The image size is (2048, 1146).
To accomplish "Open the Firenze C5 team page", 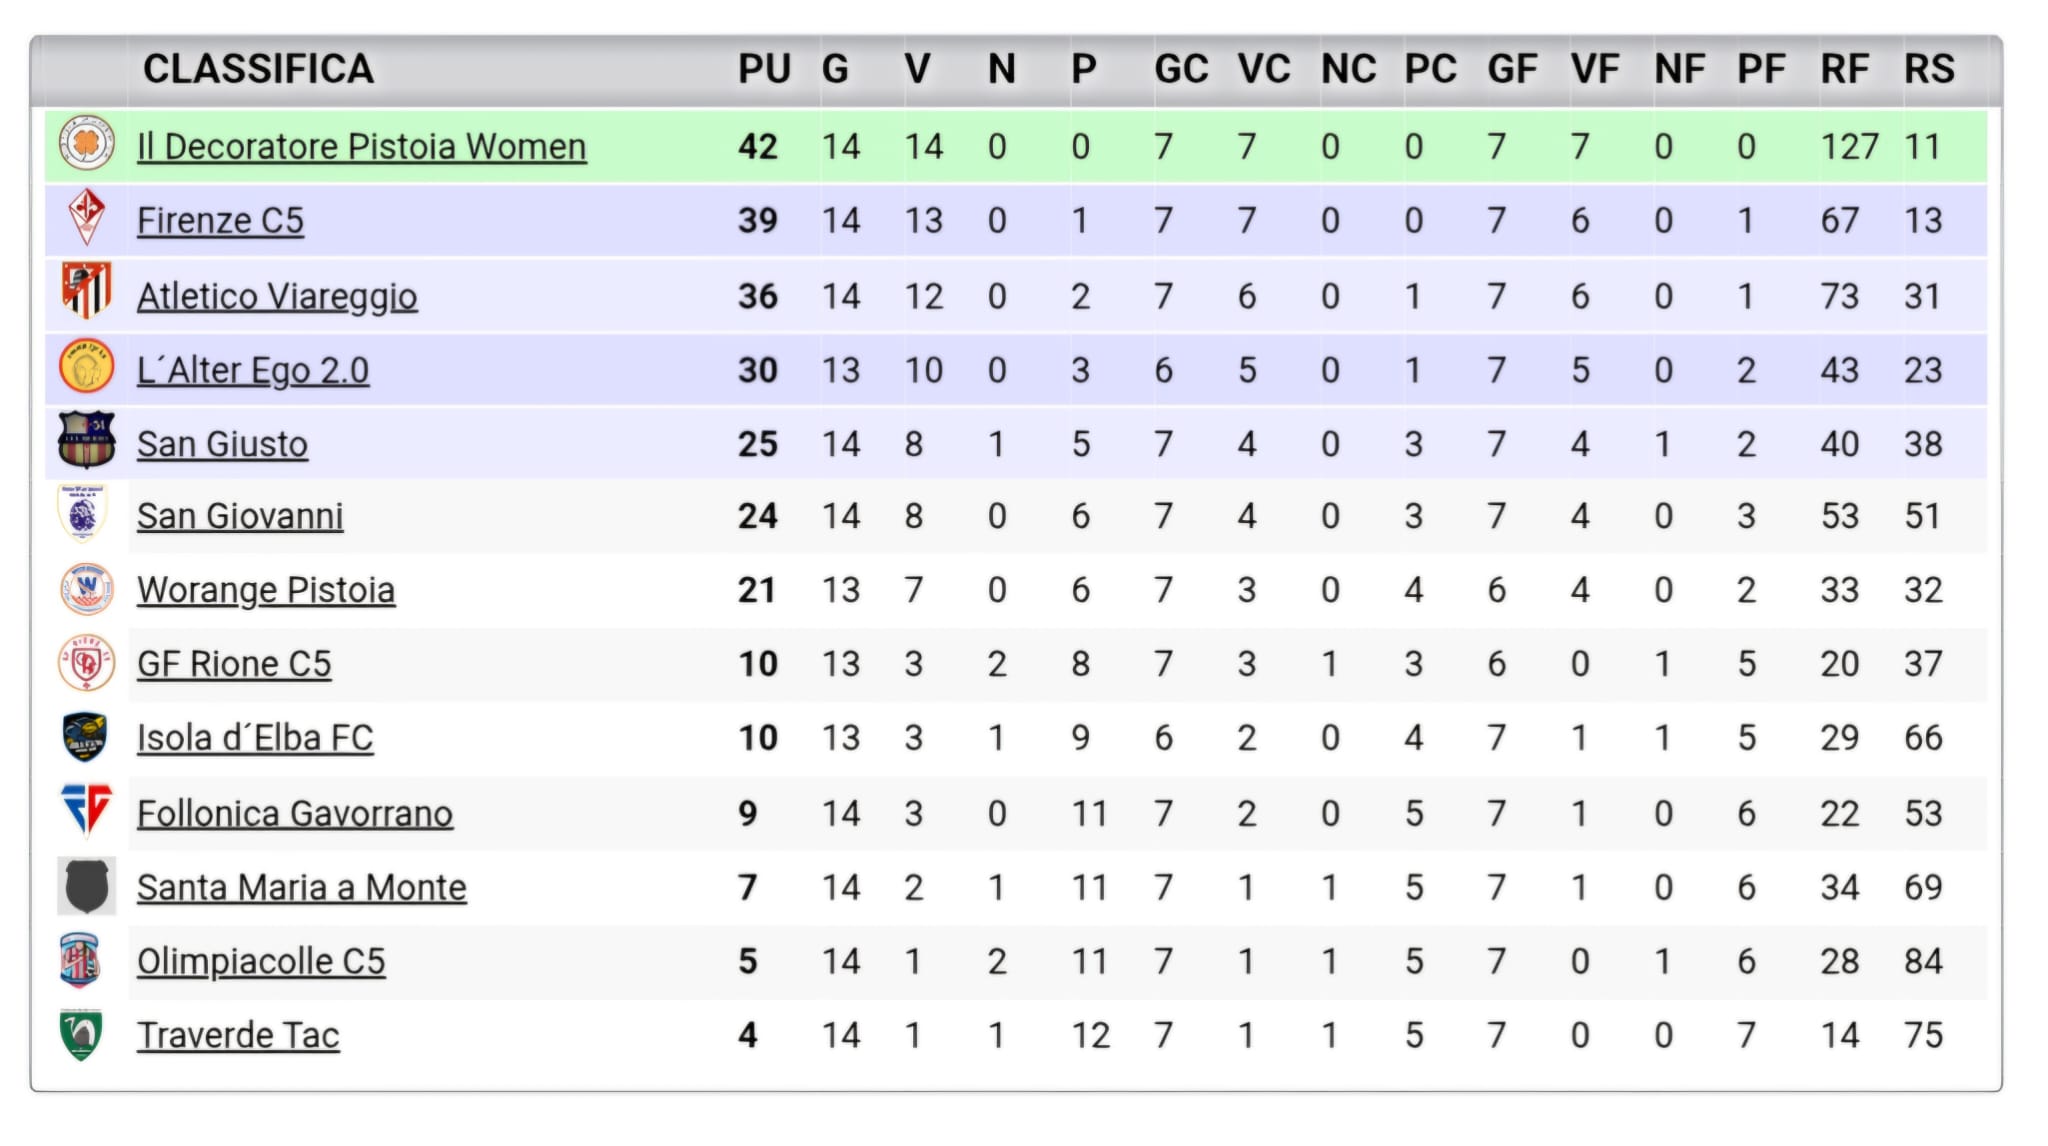I will tap(220, 221).
